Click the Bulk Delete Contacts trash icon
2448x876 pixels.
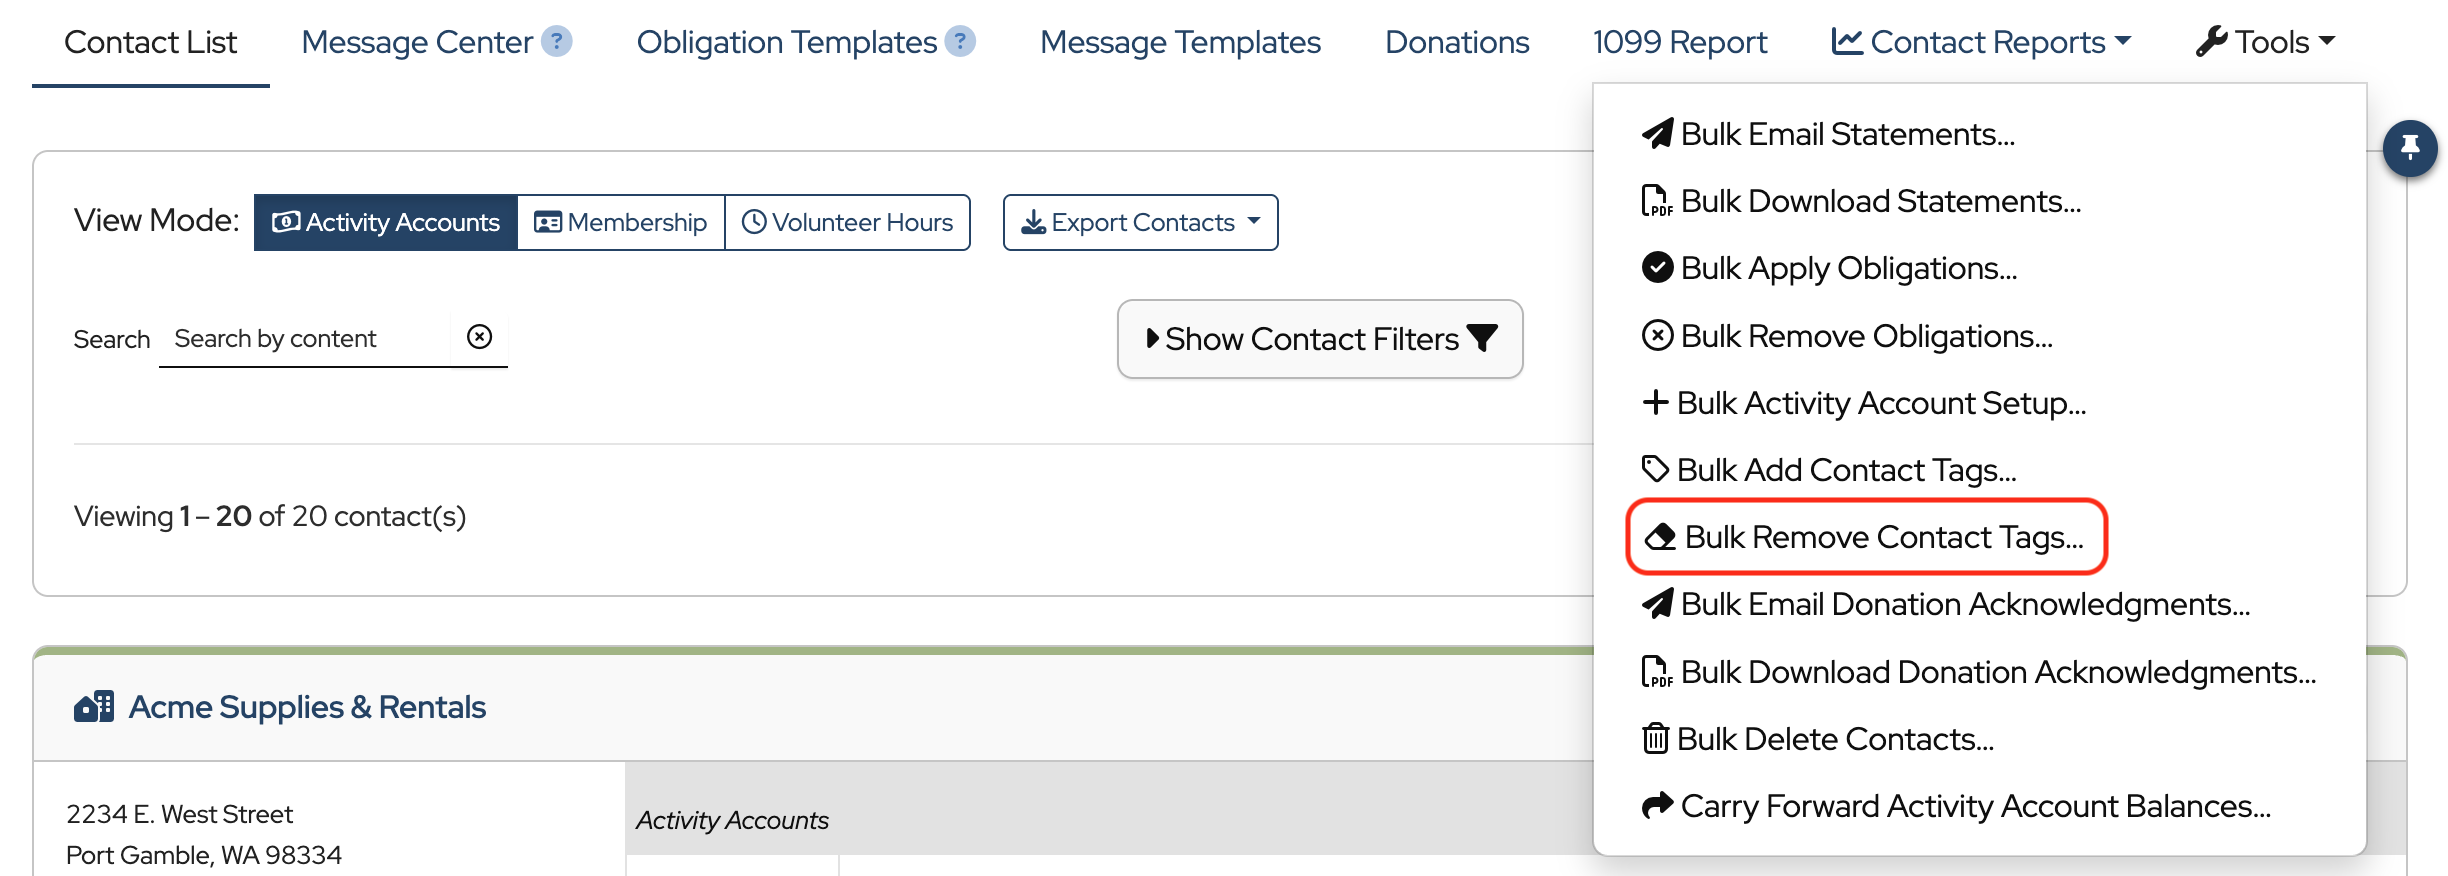[x=1656, y=739]
